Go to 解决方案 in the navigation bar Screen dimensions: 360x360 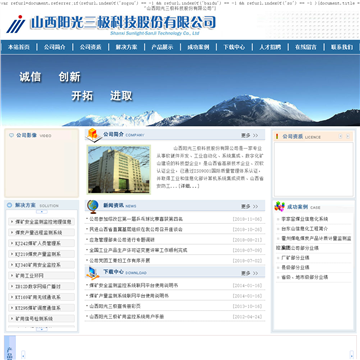click(x=126, y=47)
